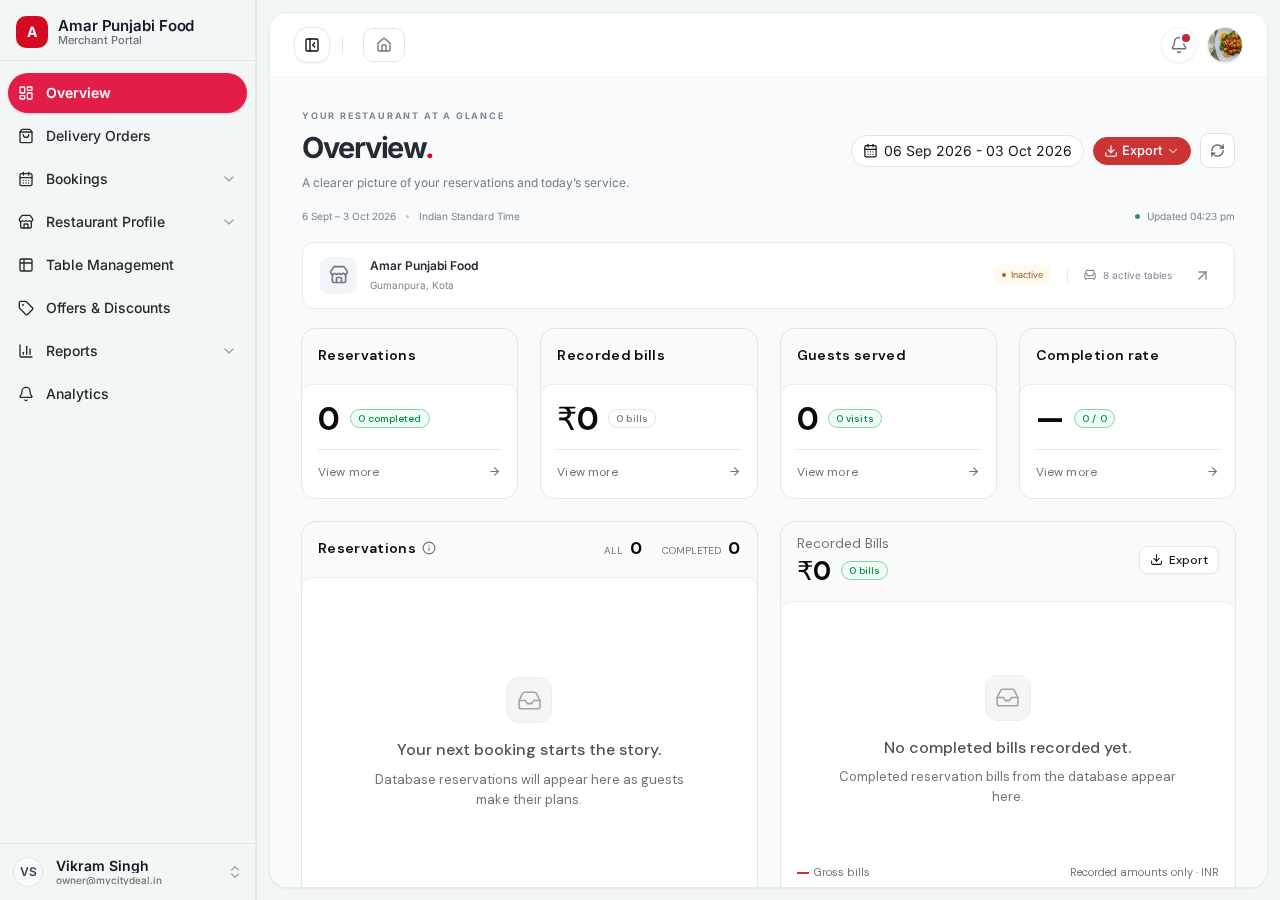Image resolution: width=1280 pixels, height=900 pixels.
Task: Click the arrow icon in Completion rate card
Action: 1212,472
